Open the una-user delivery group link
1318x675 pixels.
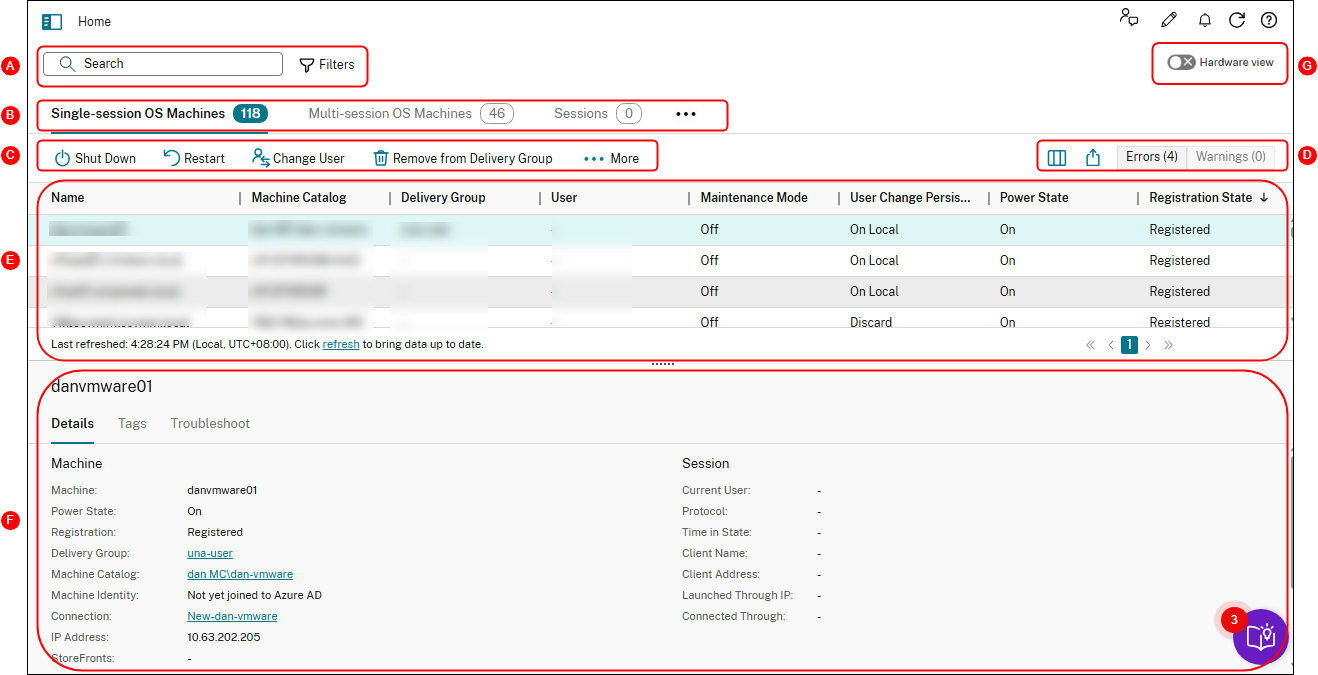pyautogui.click(x=210, y=553)
